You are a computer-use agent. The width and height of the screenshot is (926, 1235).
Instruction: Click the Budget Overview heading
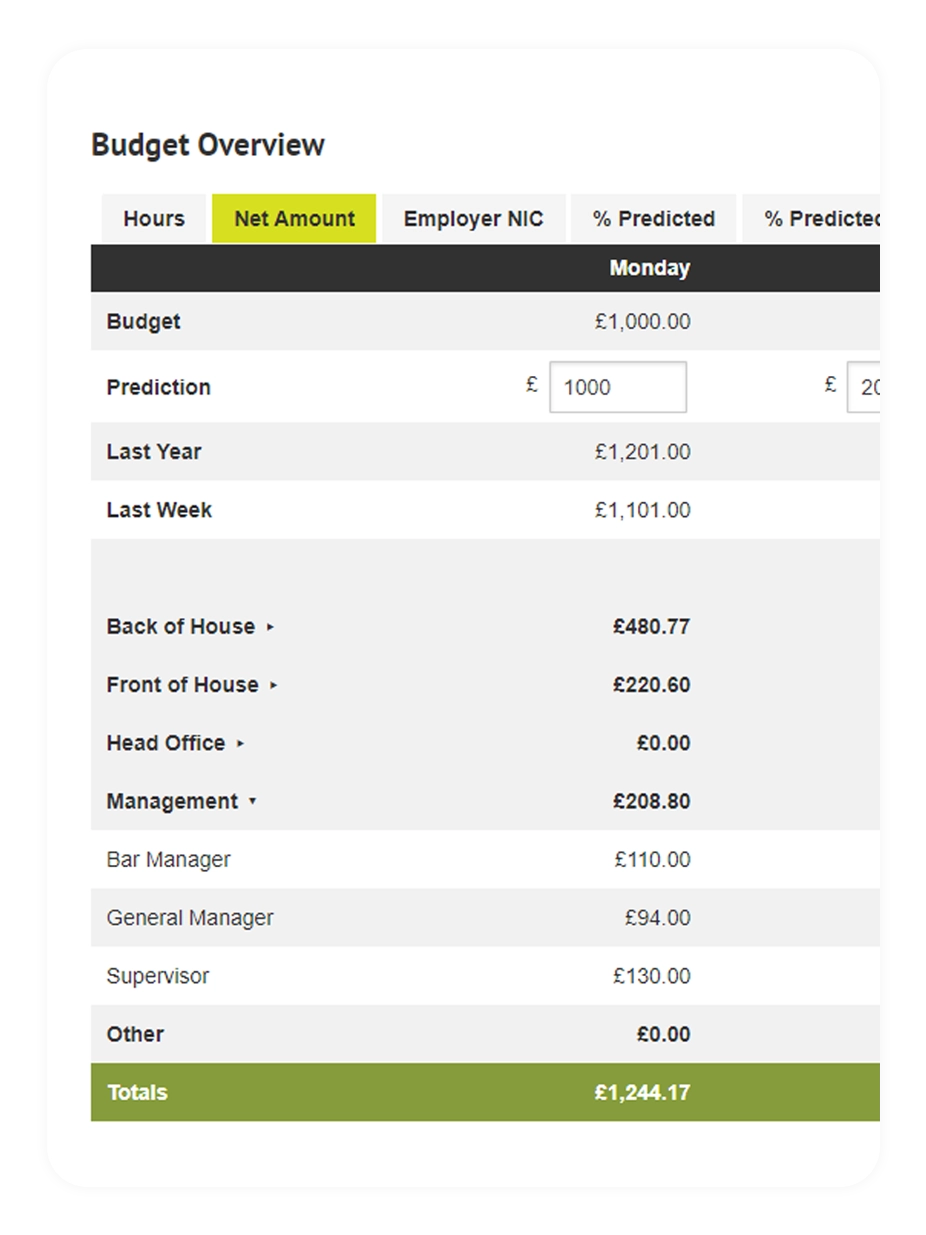(x=208, y=145)
